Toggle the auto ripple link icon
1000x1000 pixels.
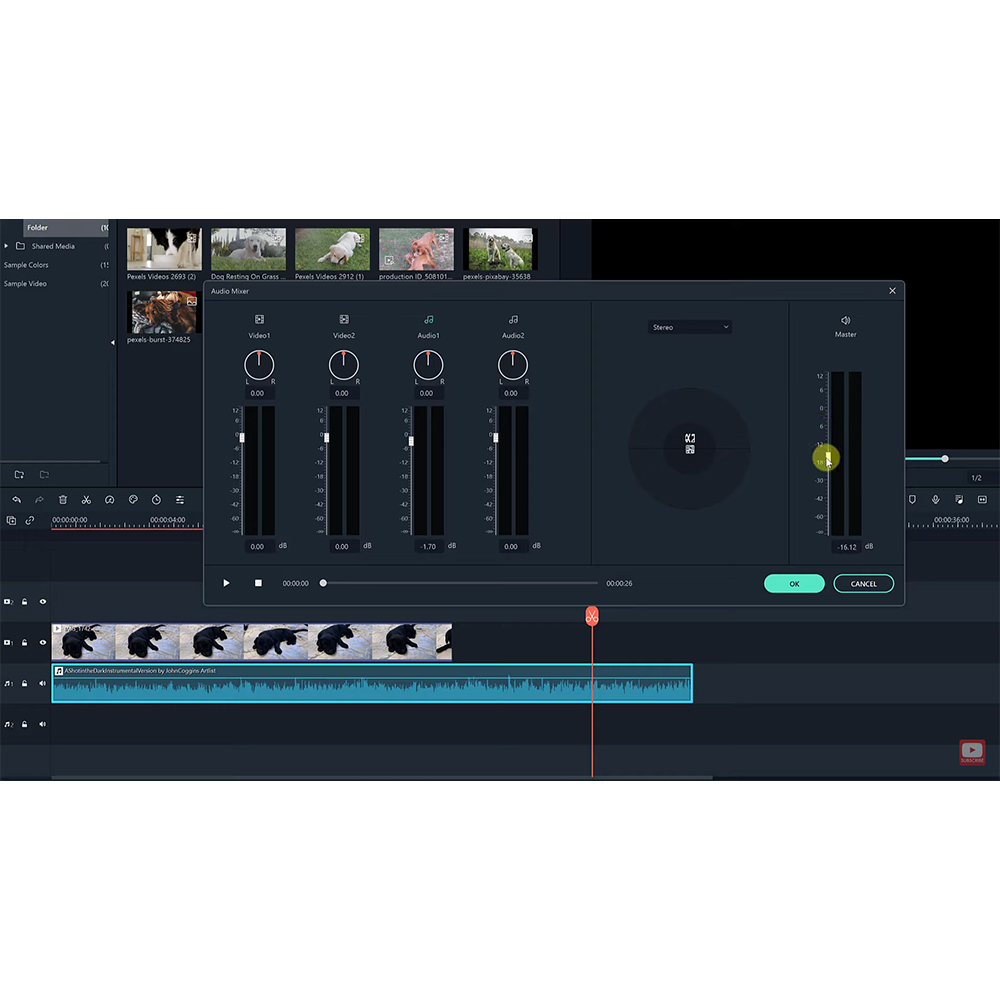30,520
